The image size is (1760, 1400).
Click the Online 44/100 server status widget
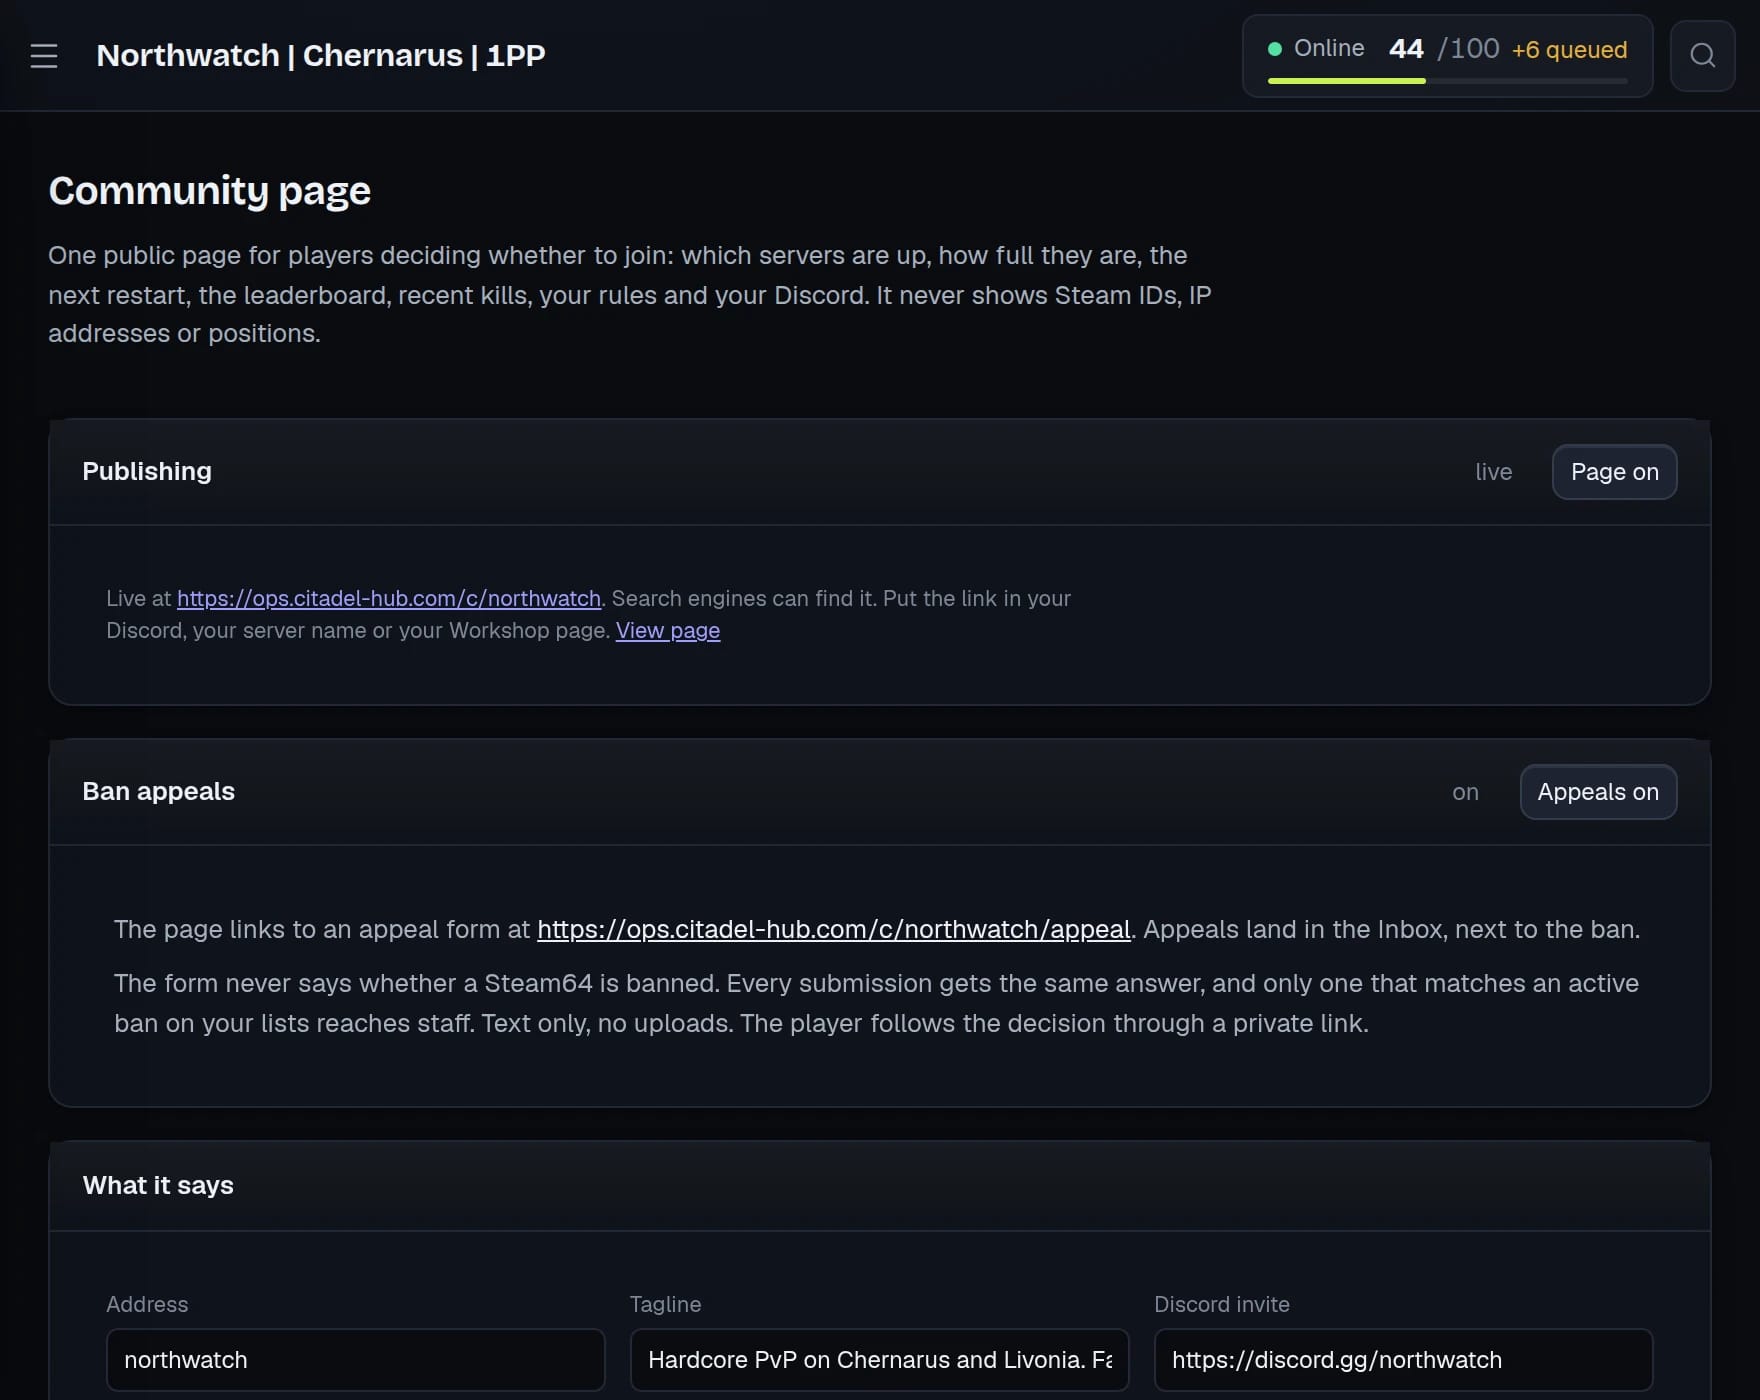tap(1447, 56)
